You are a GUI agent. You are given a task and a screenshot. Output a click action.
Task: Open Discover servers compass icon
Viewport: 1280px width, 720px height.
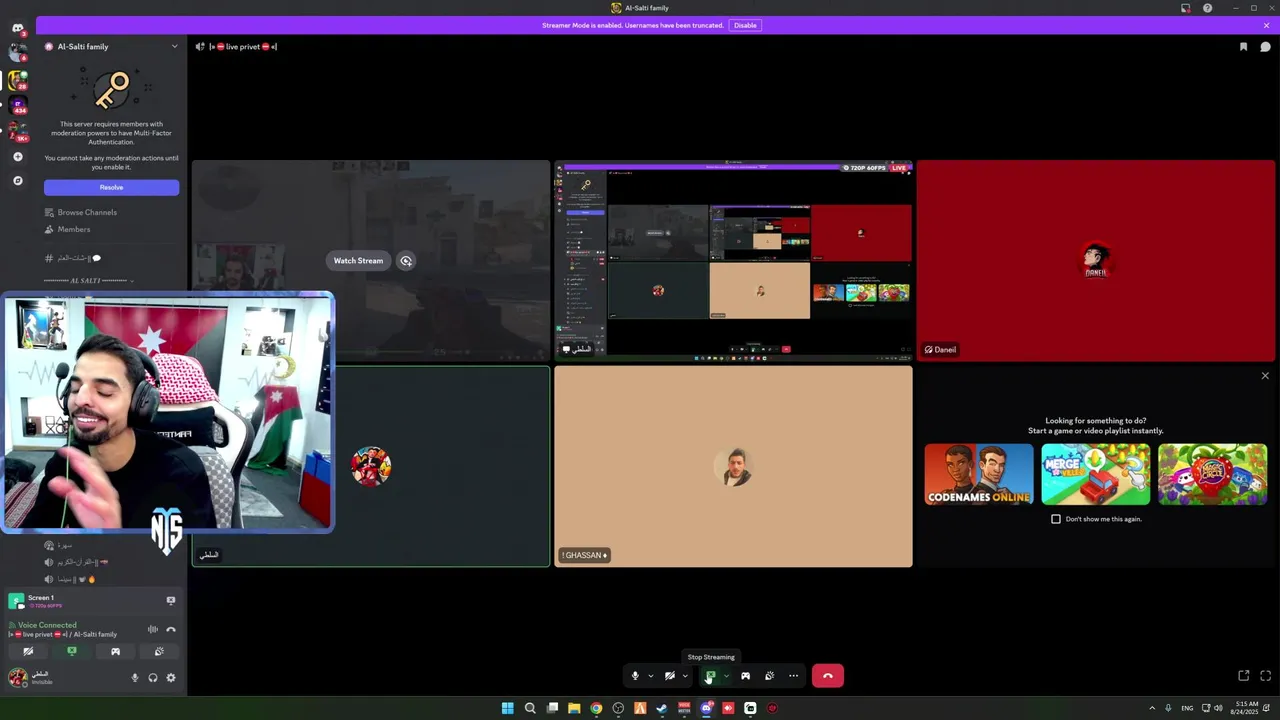tap(17, 181)
